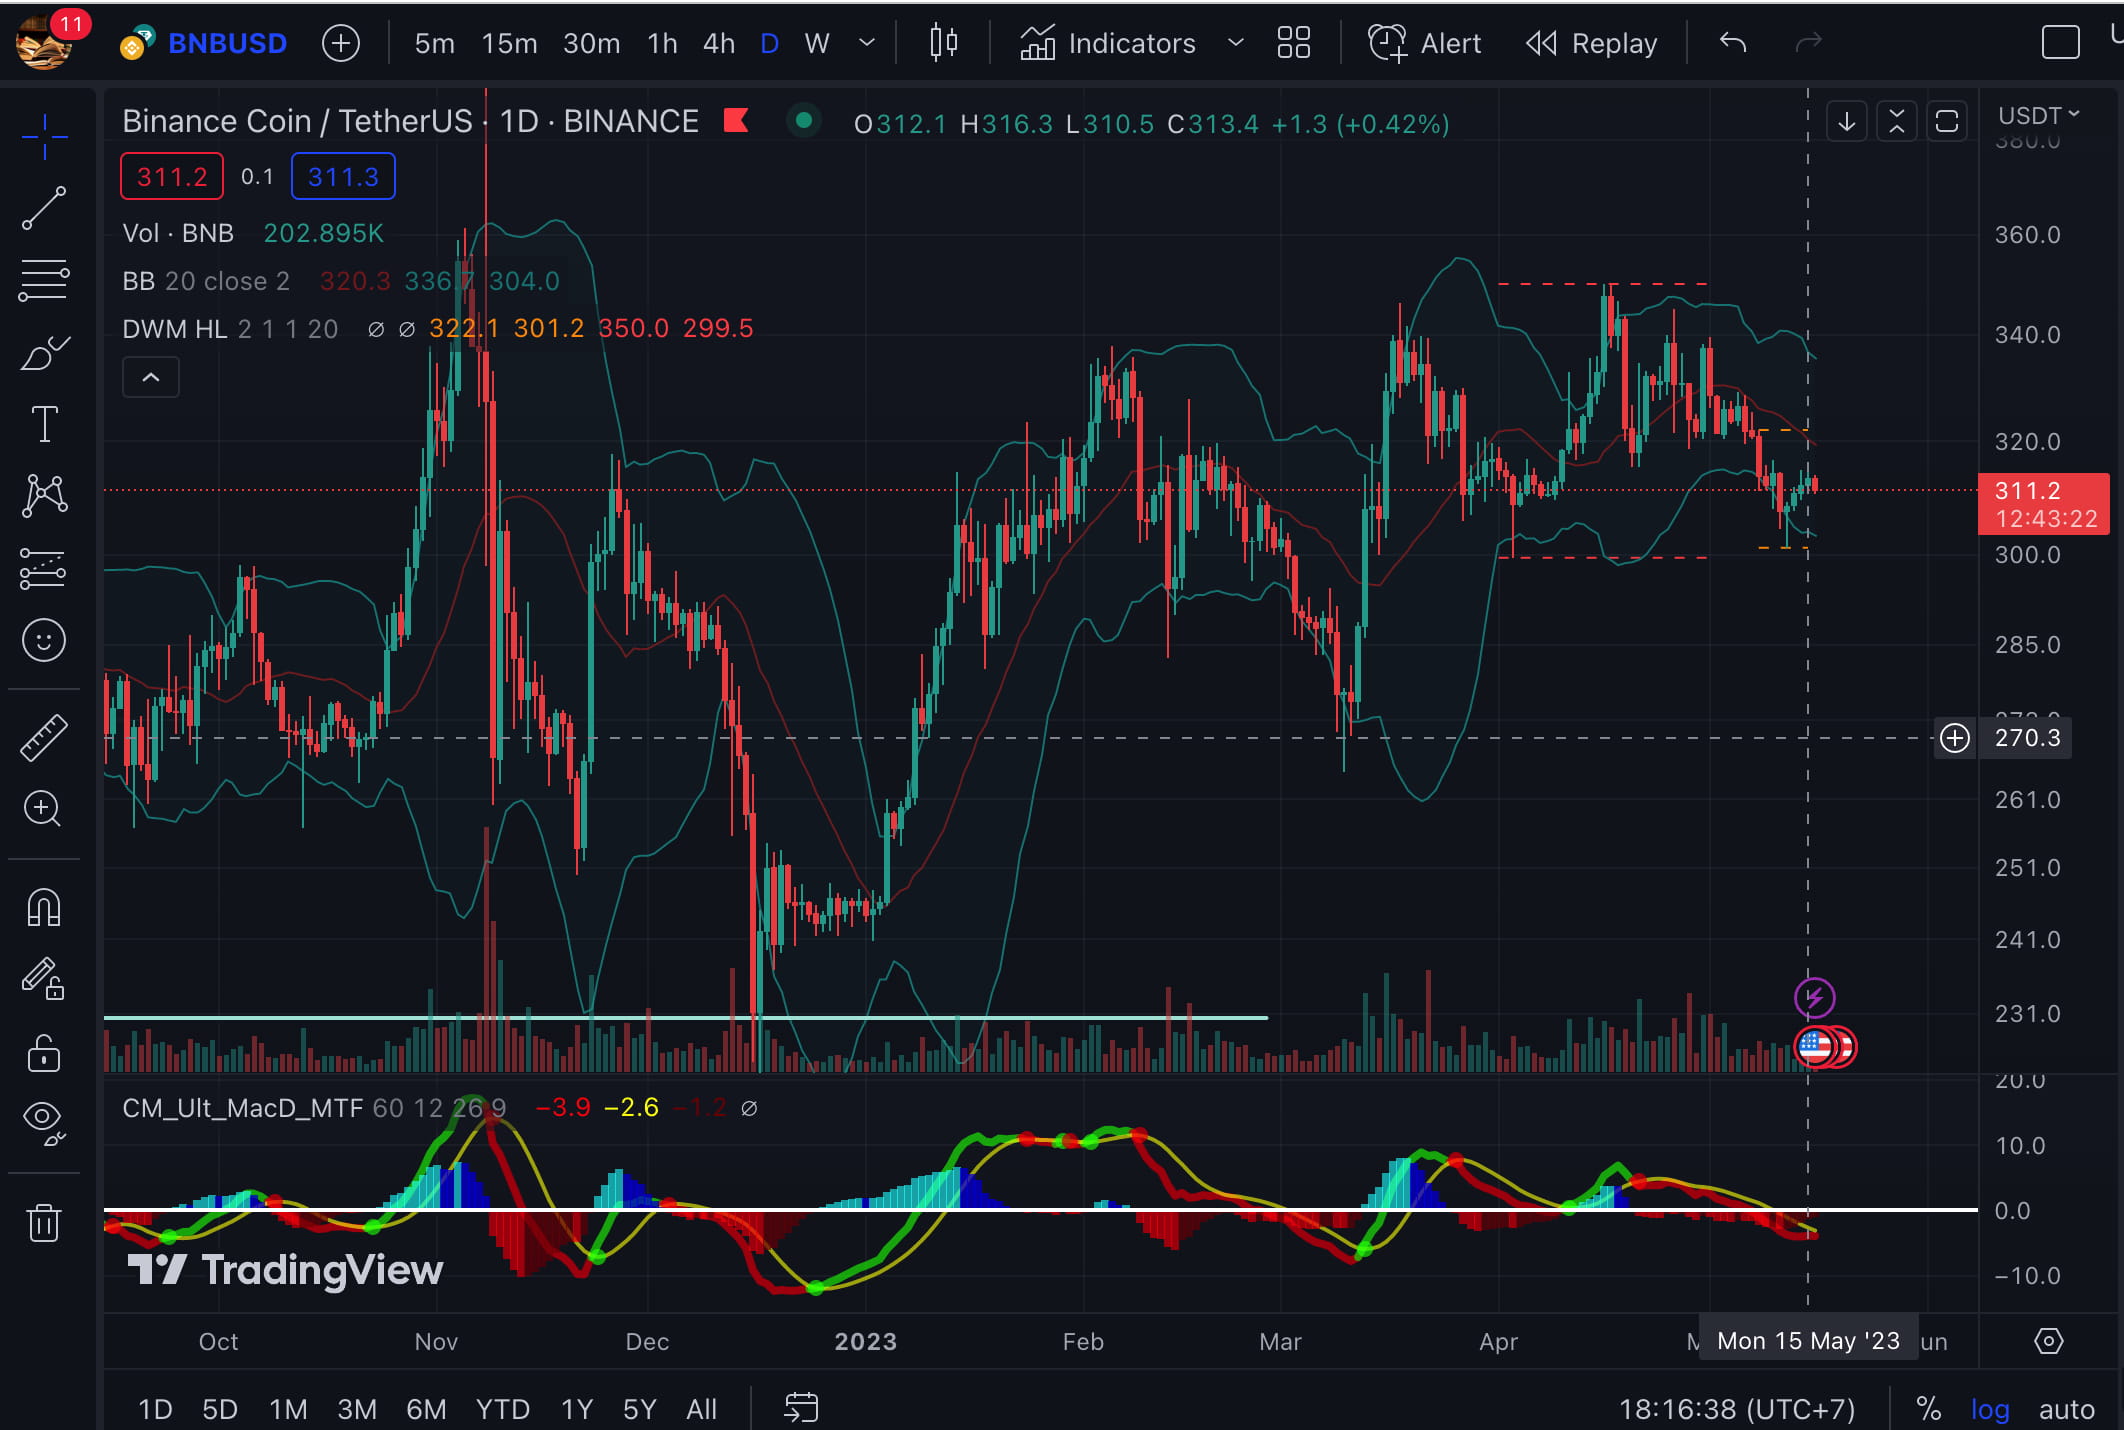Select the text annotation tool
Viewport: 2124px width, 1430px height.
pos(44,424)
